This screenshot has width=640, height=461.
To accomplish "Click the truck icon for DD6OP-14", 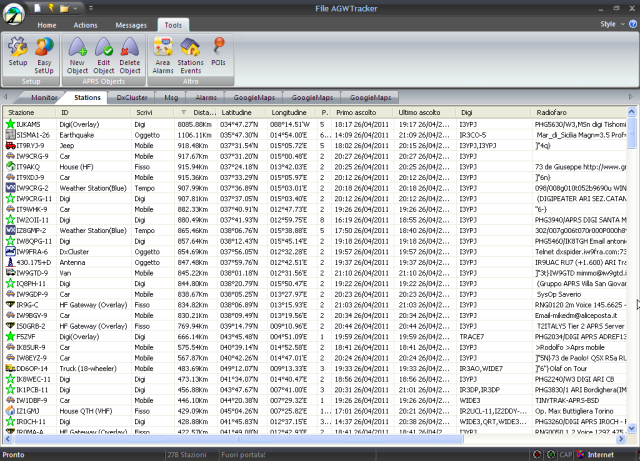I will coord(10,368).
